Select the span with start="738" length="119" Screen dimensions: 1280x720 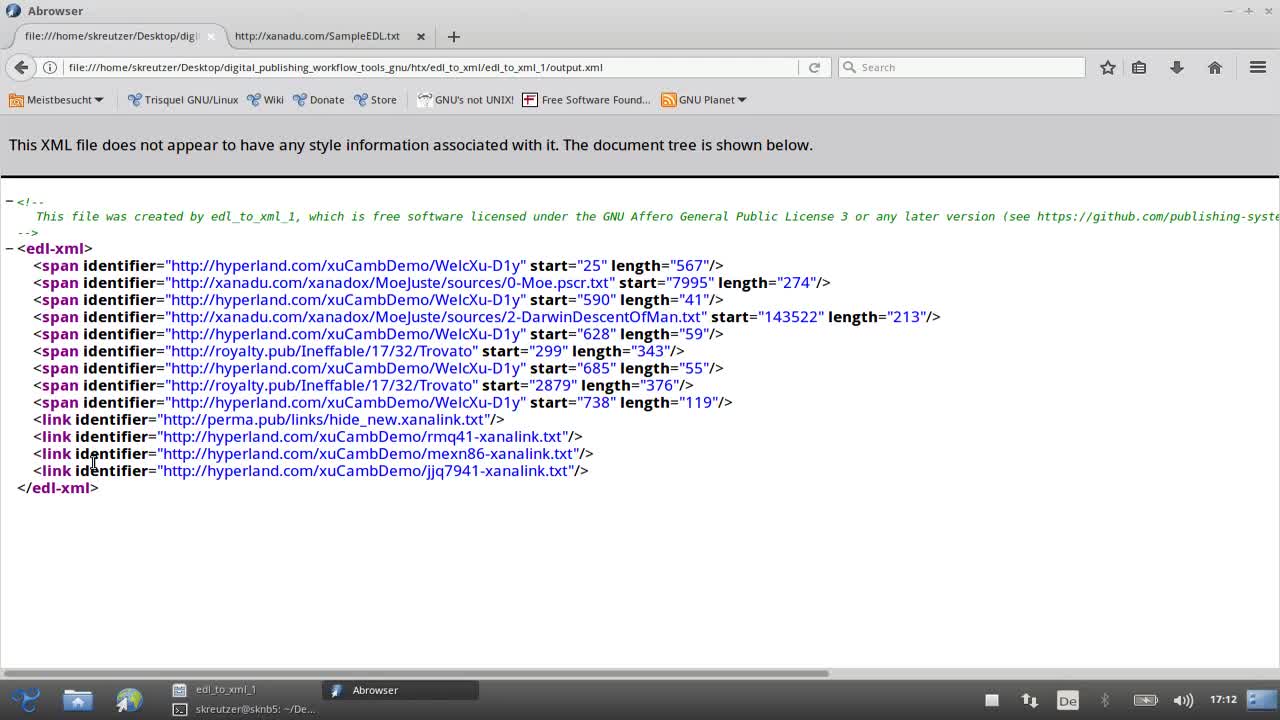[382, 402]
